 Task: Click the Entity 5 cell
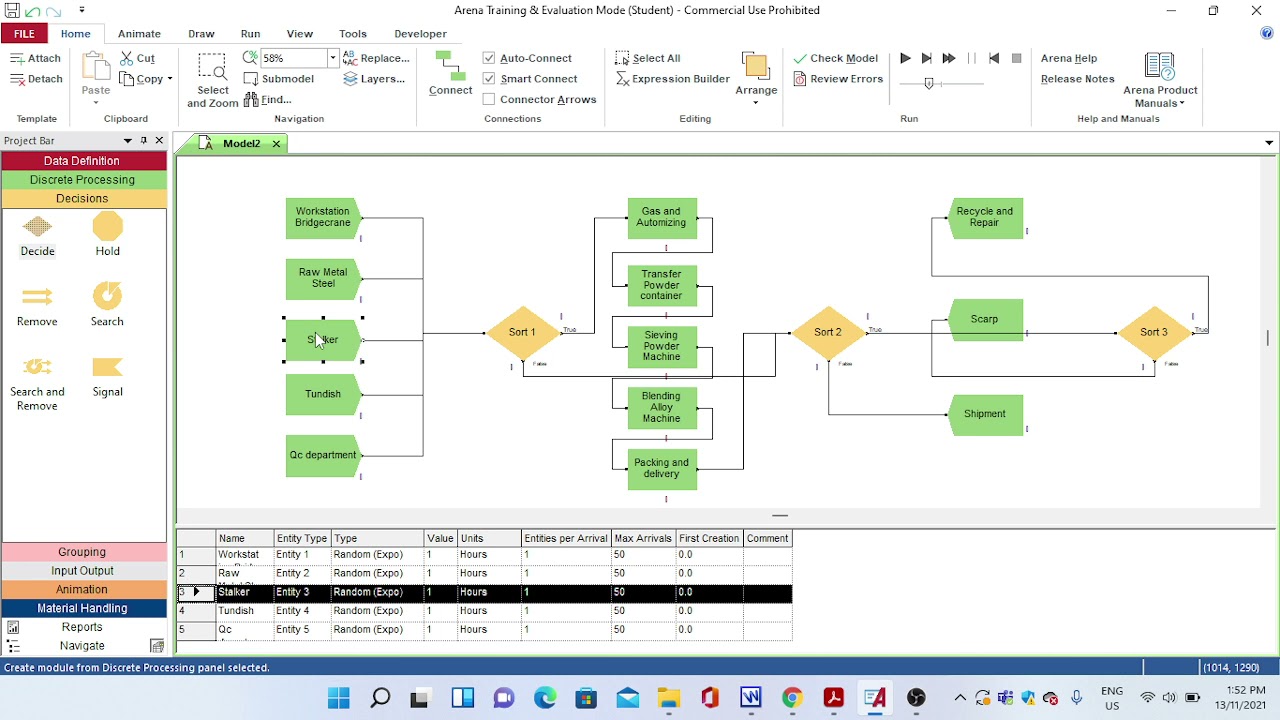pyautogui.click(x=302, y=630)
